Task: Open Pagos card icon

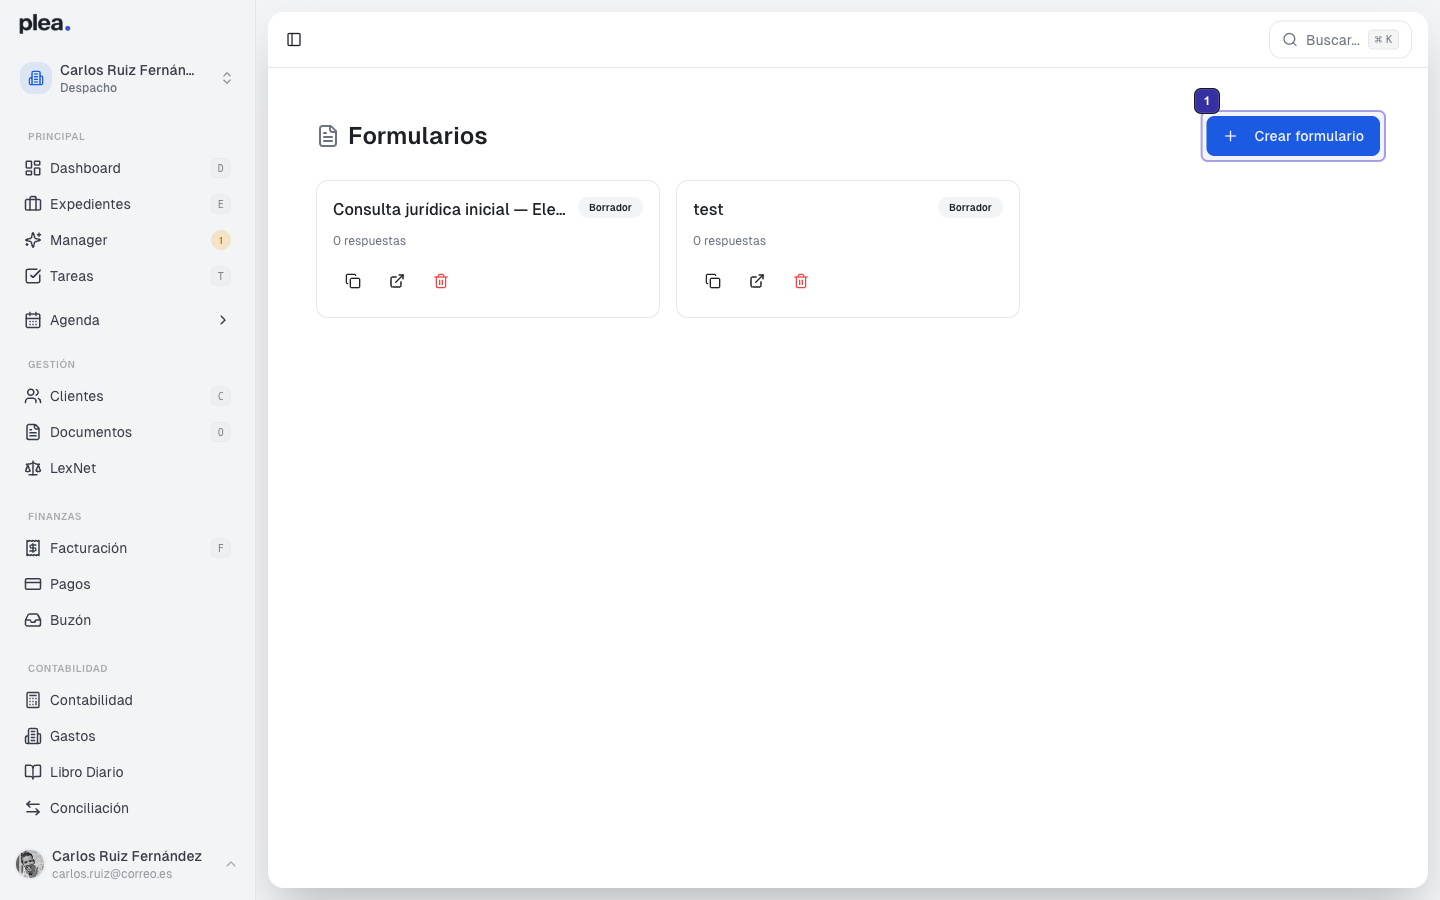Action: click(x=33, y=584)
